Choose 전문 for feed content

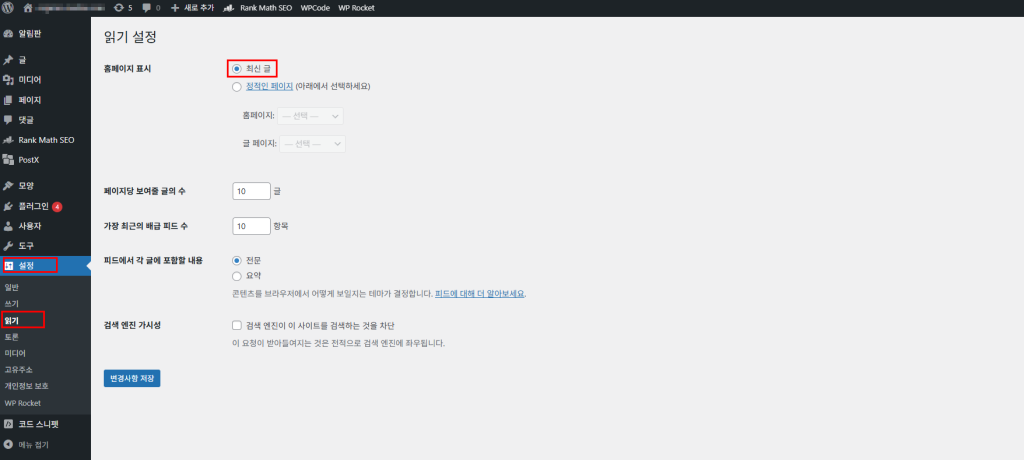tap(236, 260)
